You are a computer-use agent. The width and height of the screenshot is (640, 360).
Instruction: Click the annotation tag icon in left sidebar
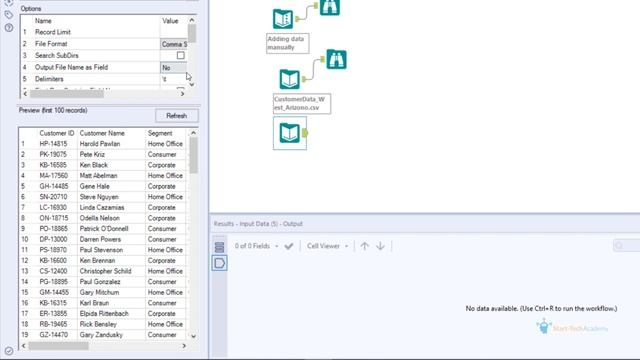tap(9, 15)
